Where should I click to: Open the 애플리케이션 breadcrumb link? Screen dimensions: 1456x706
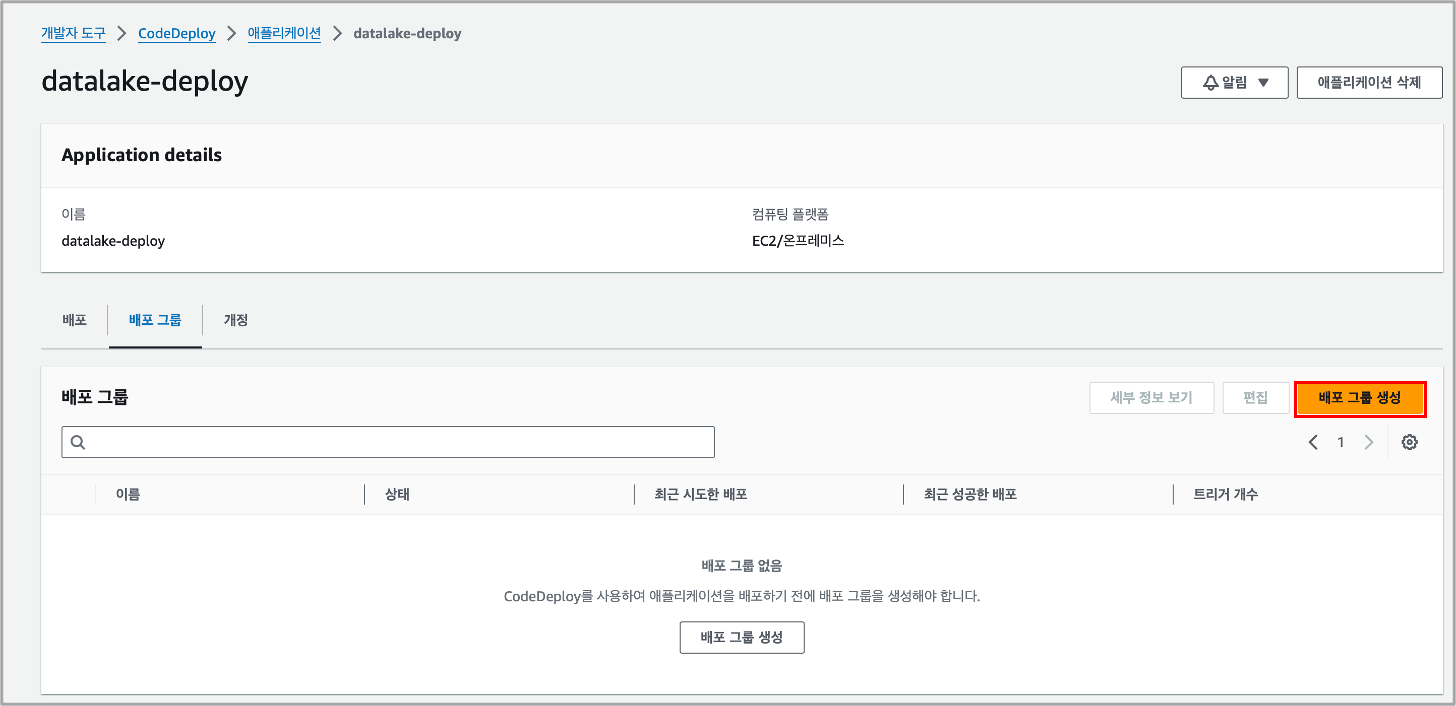point(285,33)
